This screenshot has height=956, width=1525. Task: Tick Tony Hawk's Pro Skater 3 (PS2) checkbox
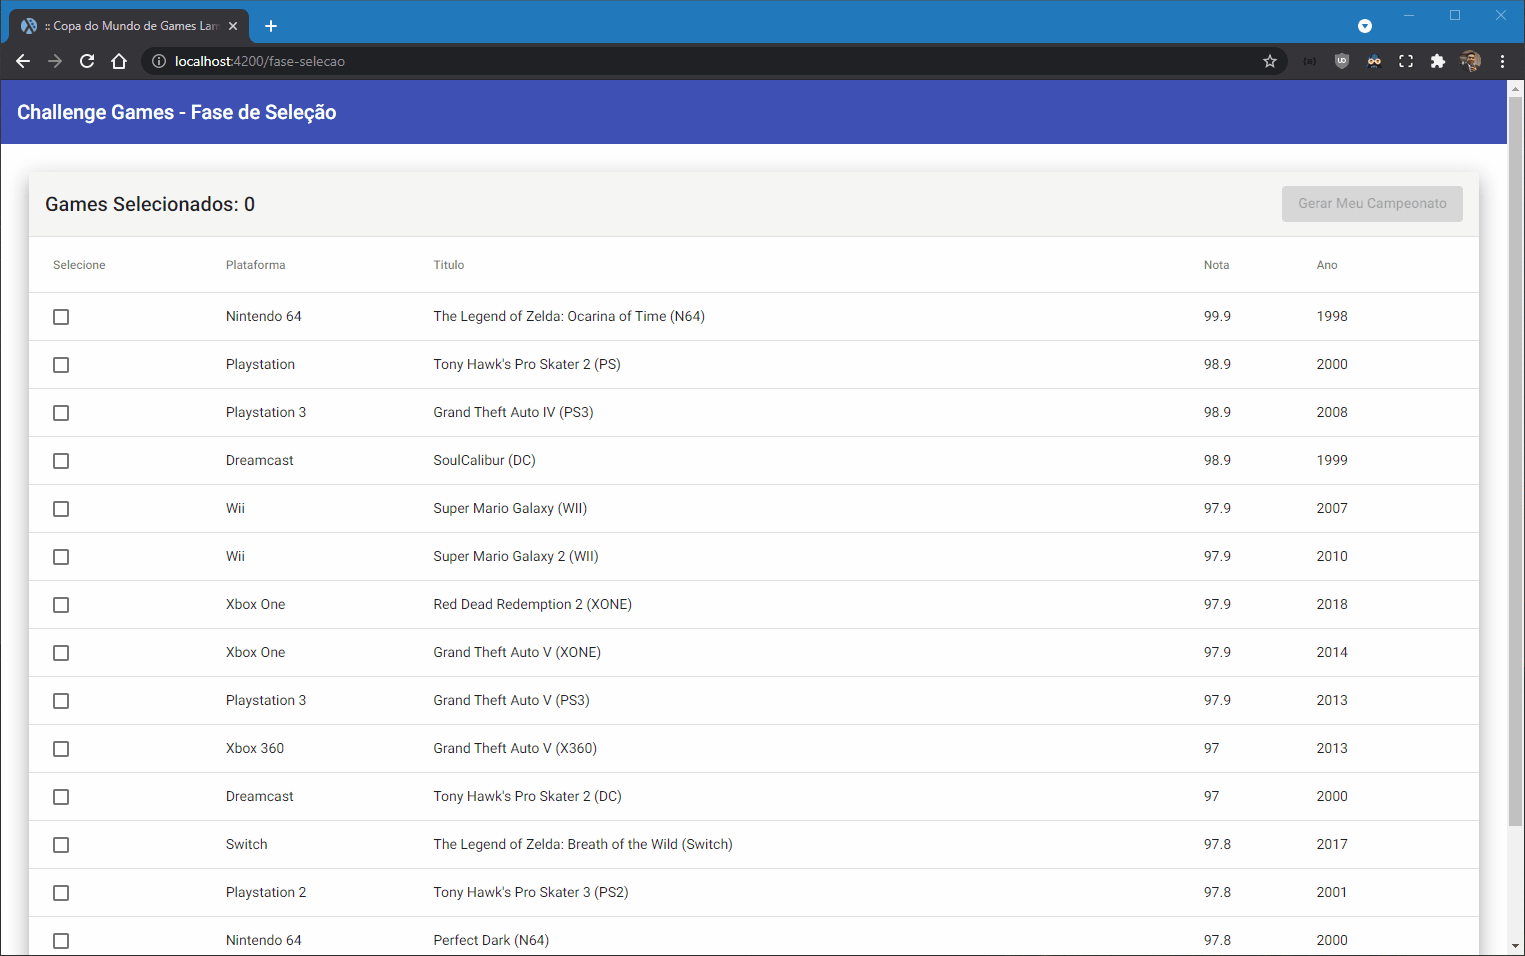tap(61, 893)
